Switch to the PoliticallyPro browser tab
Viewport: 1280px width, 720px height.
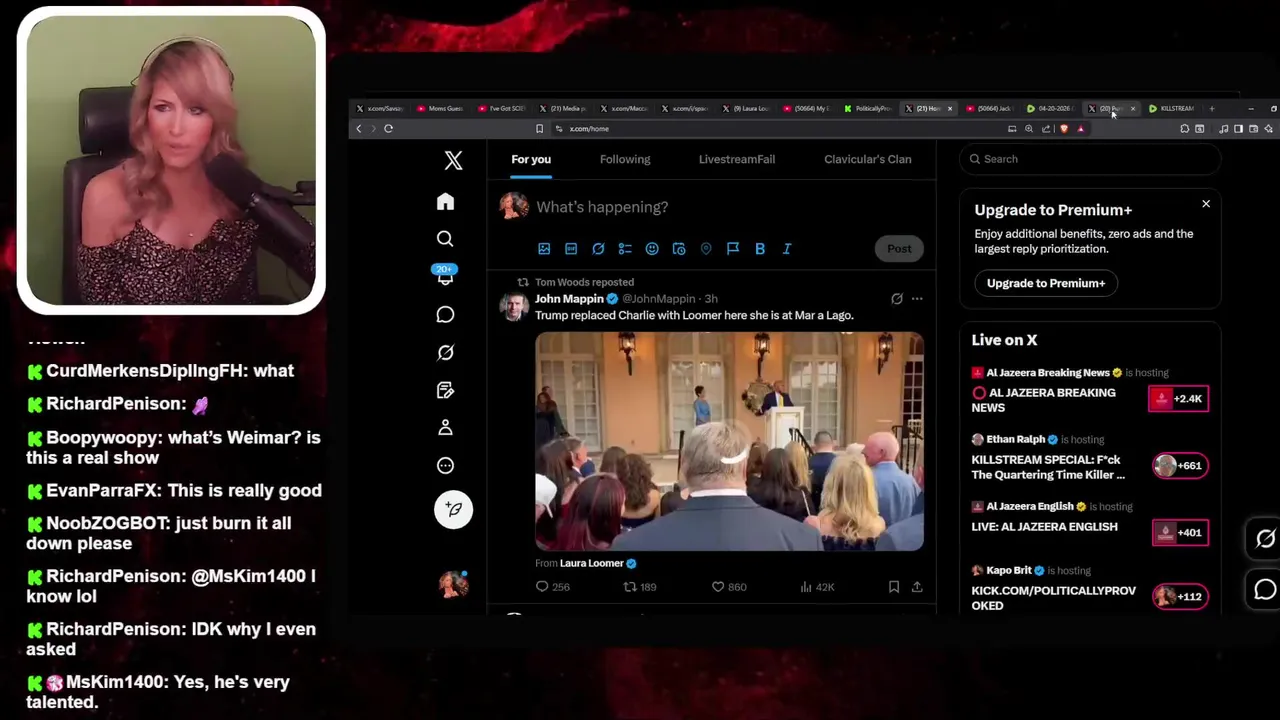pyautogui.click(x=867, y=108)
